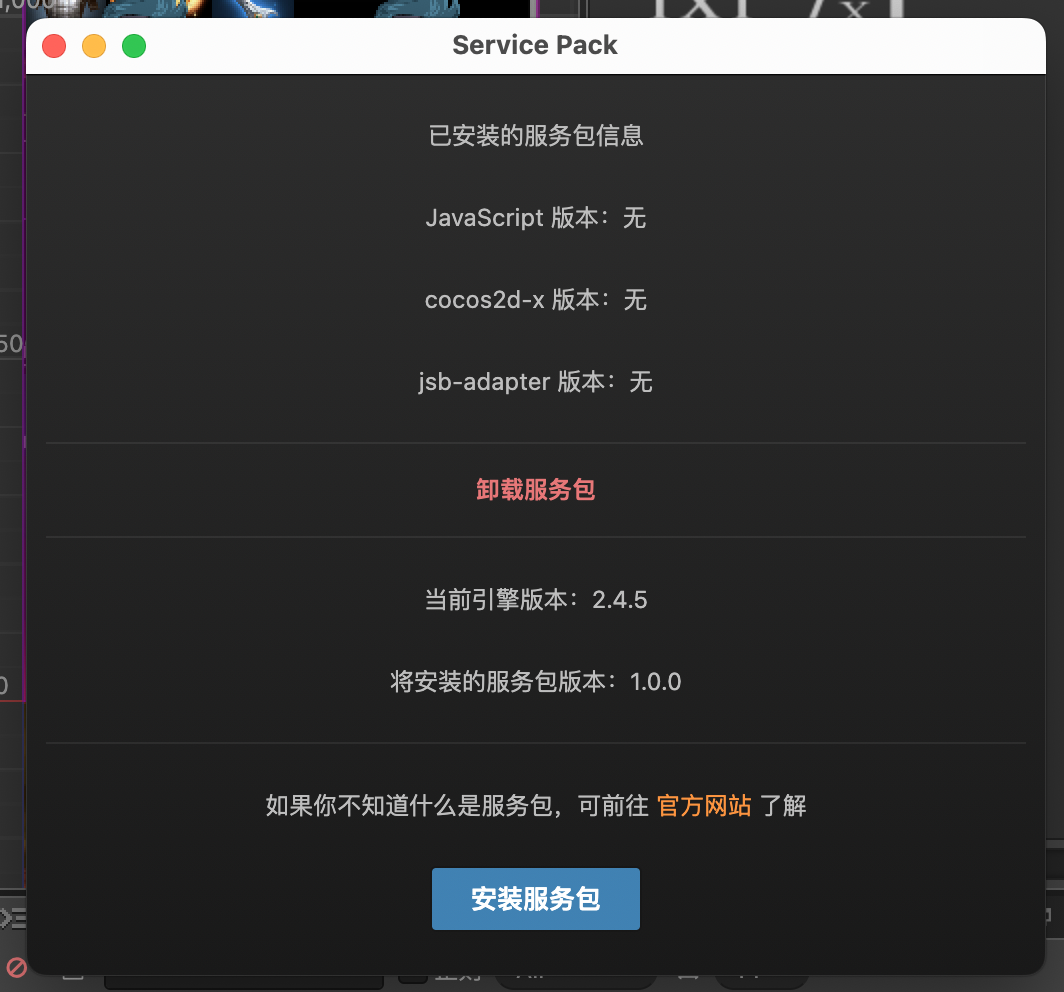Open the 官方网站 official website link
The width and height of the screenshot is (1064, 992).
click(x=704, y=805)
